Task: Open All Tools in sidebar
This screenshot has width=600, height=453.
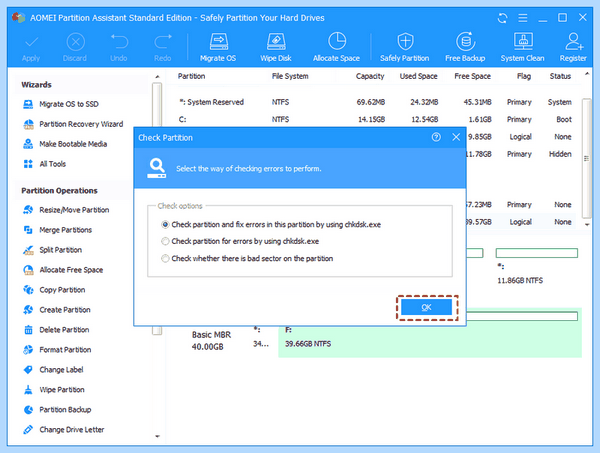Action: (x=45, y=164)
